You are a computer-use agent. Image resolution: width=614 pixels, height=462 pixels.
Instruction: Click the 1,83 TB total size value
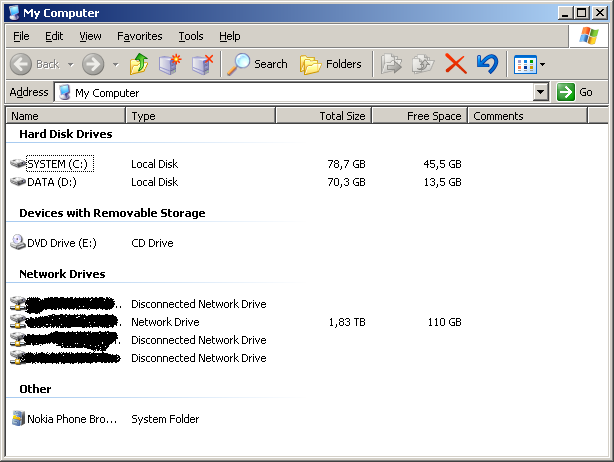[x=347, y=322]
